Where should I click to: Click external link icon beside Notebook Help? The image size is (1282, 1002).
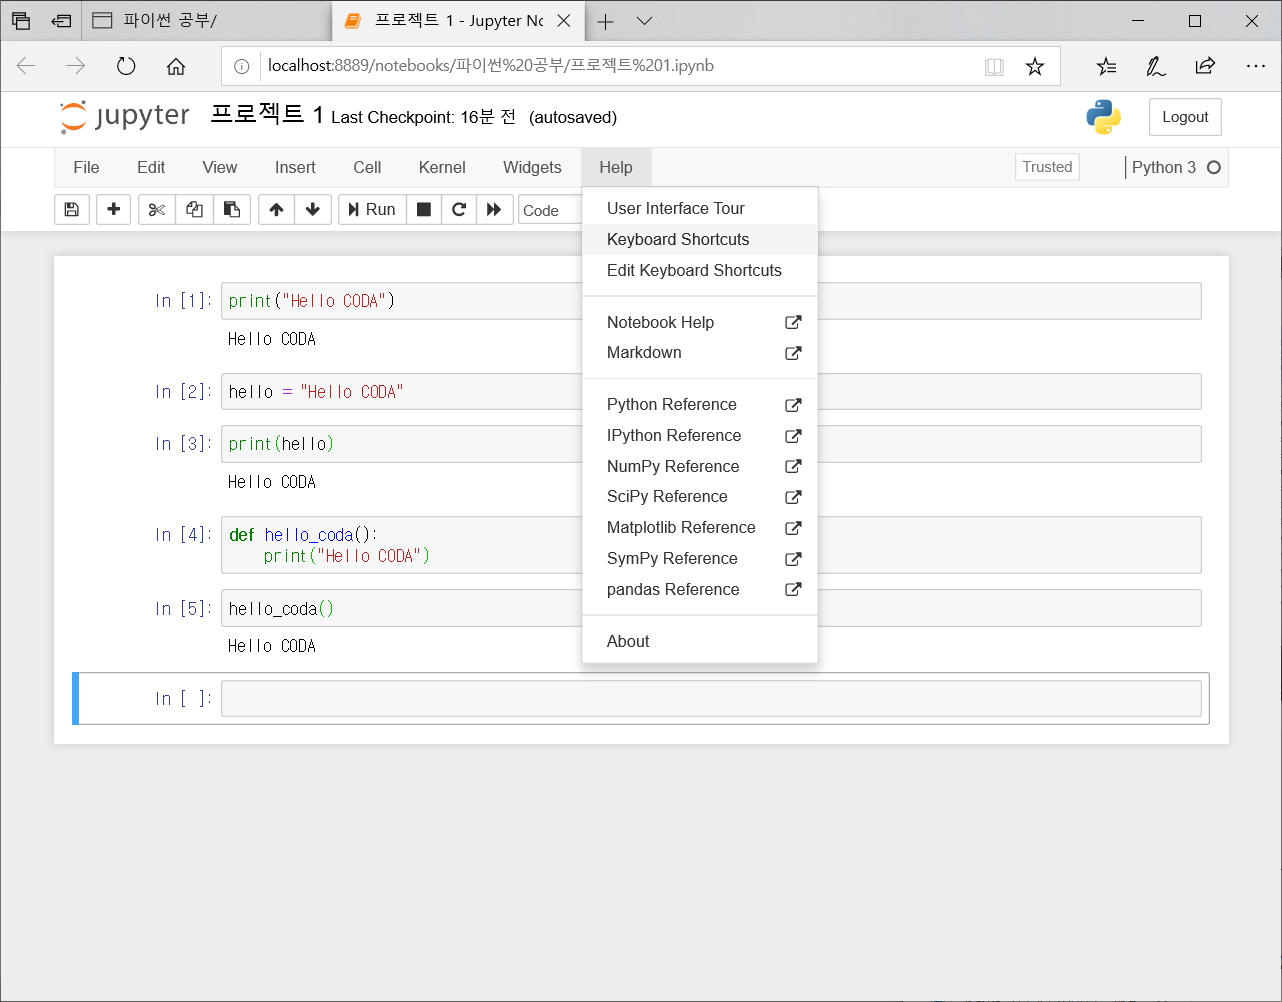point(793,322)
